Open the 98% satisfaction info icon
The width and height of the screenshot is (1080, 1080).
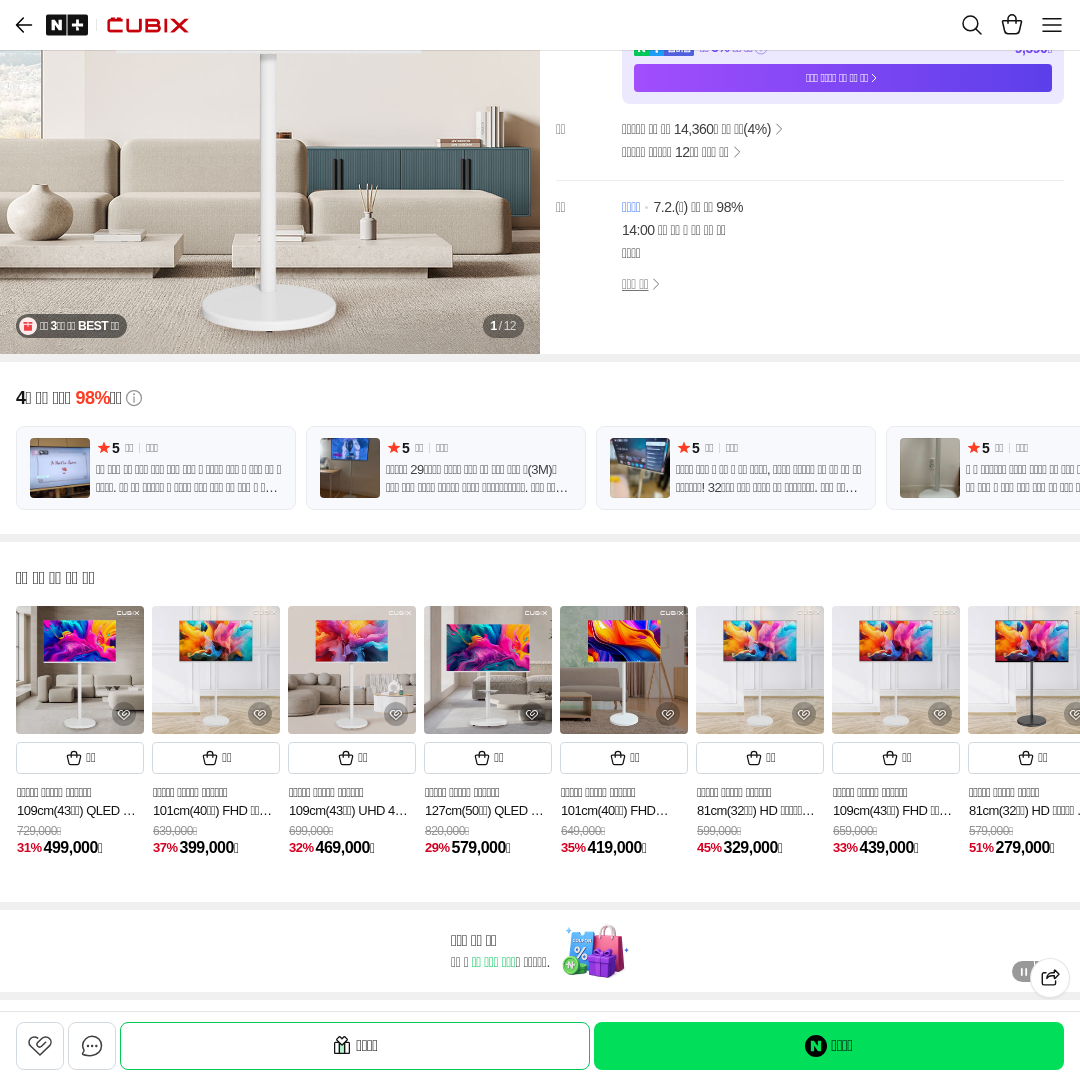click(x=134, y=398)
